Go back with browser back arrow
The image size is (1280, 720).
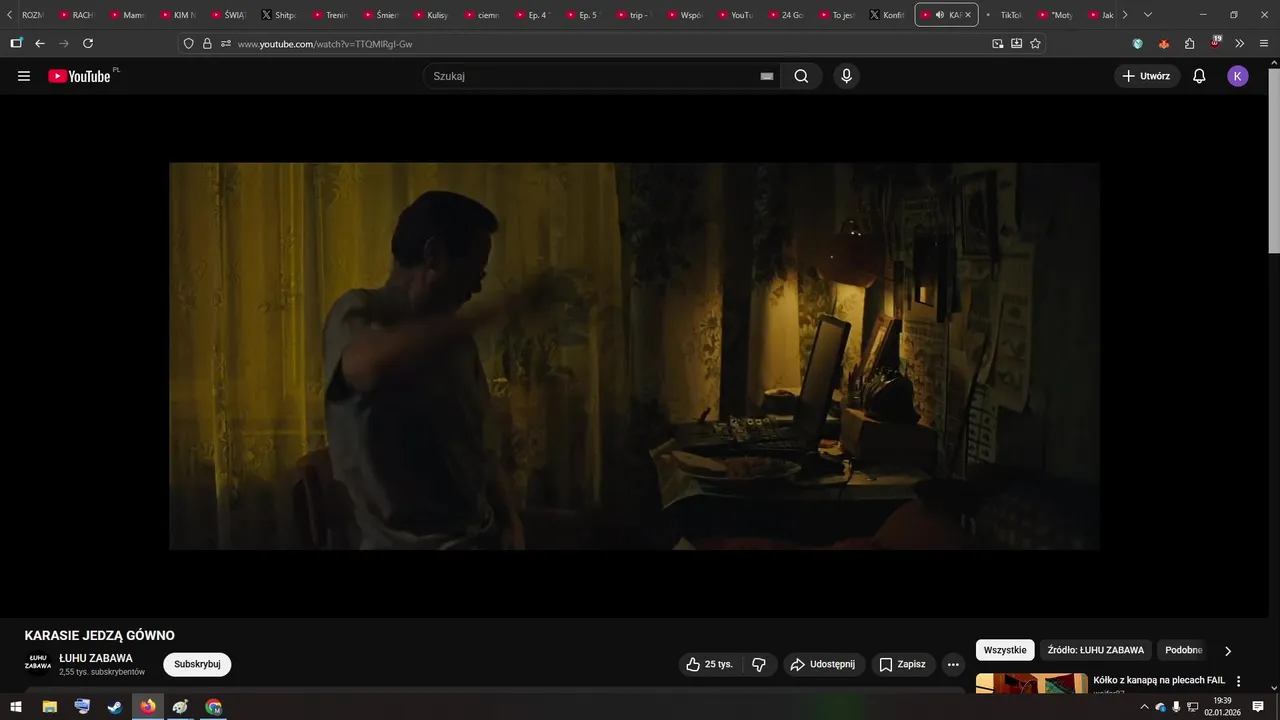coord(40,44)
